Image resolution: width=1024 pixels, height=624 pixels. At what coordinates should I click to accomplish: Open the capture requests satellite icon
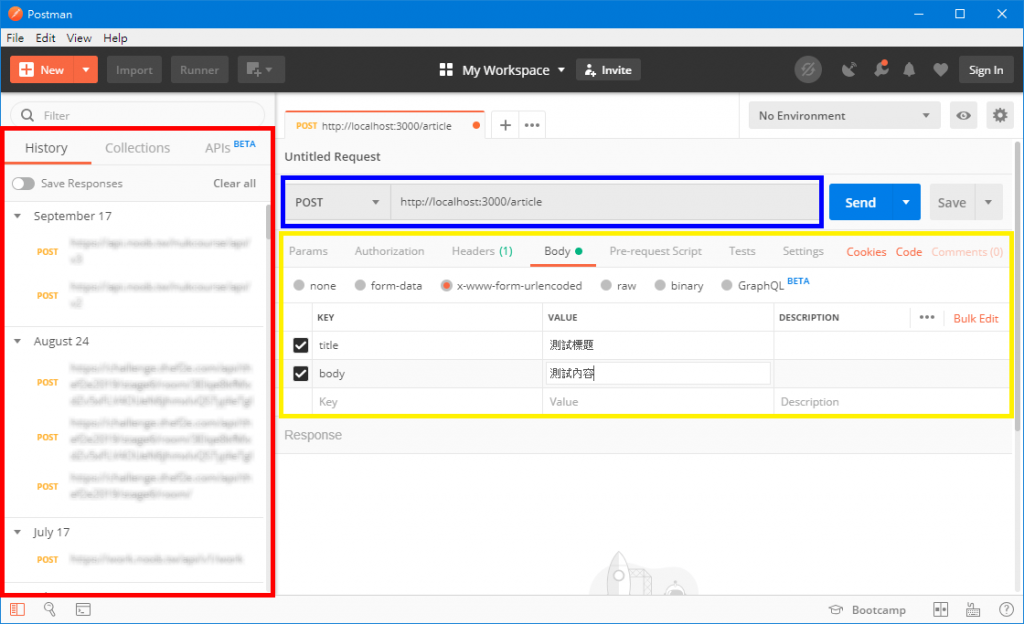[848, 70]
